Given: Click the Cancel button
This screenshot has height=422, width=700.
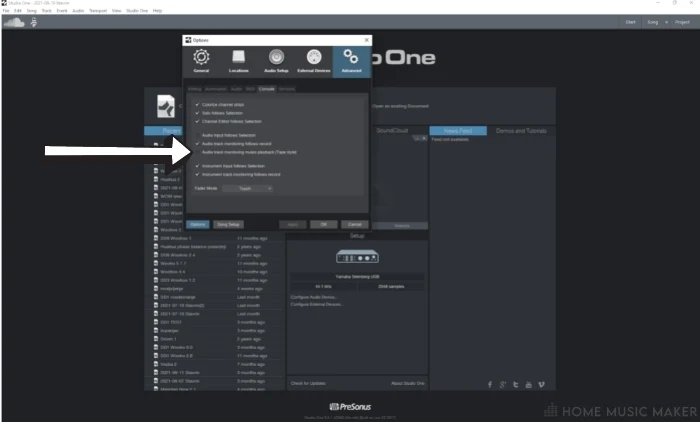Looking at the screenshot, I should (354, 224).
